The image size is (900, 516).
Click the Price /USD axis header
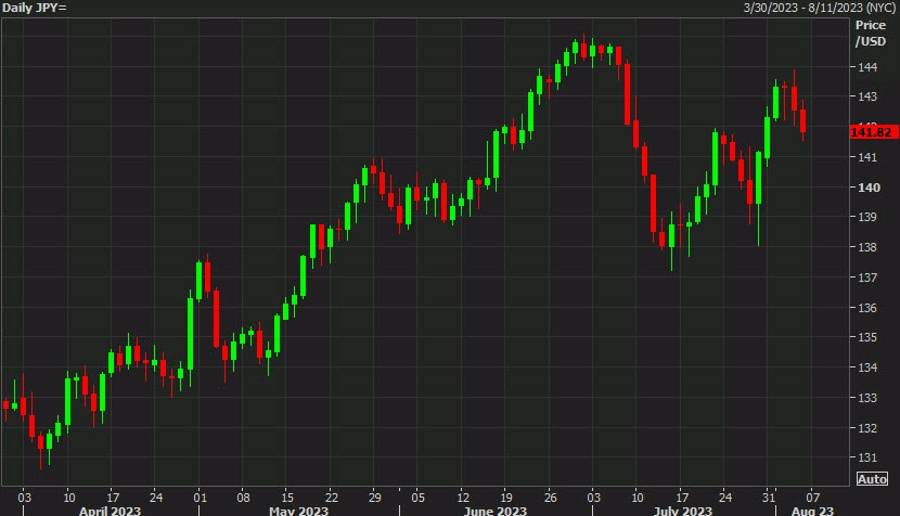click(x=870, y=33)
